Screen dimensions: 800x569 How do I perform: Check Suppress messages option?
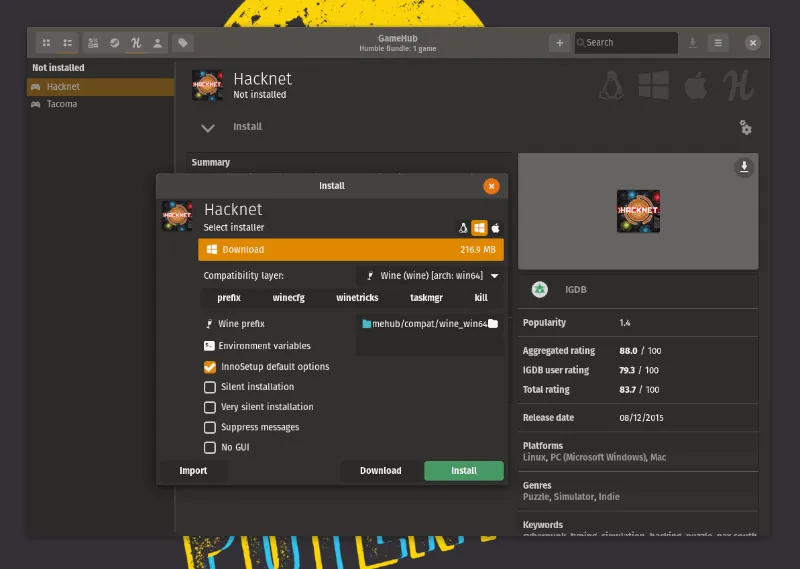coord(210,427)
